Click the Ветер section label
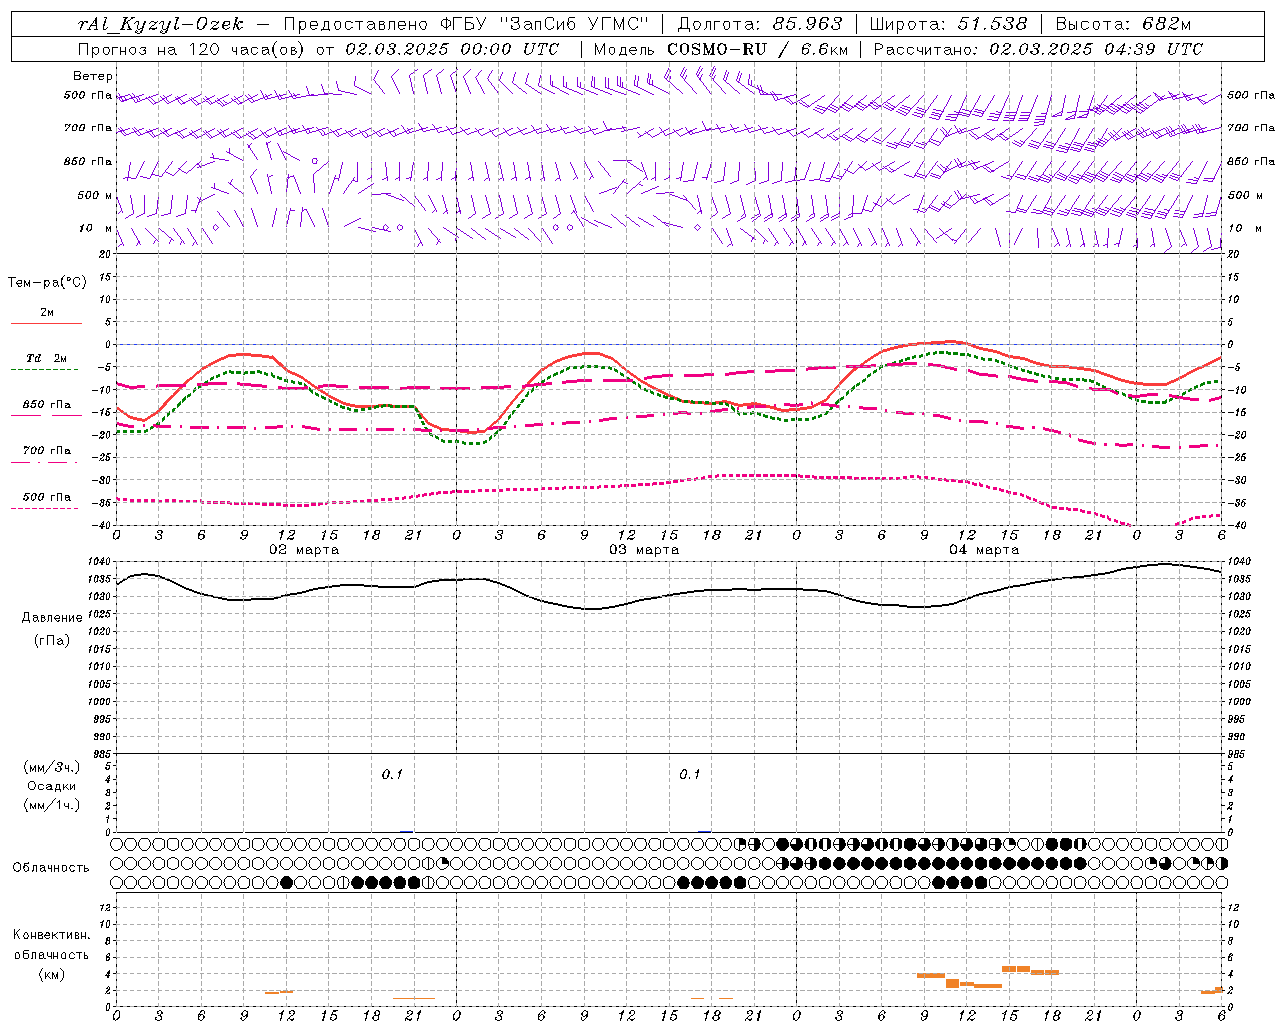 [x=93, y=76]
